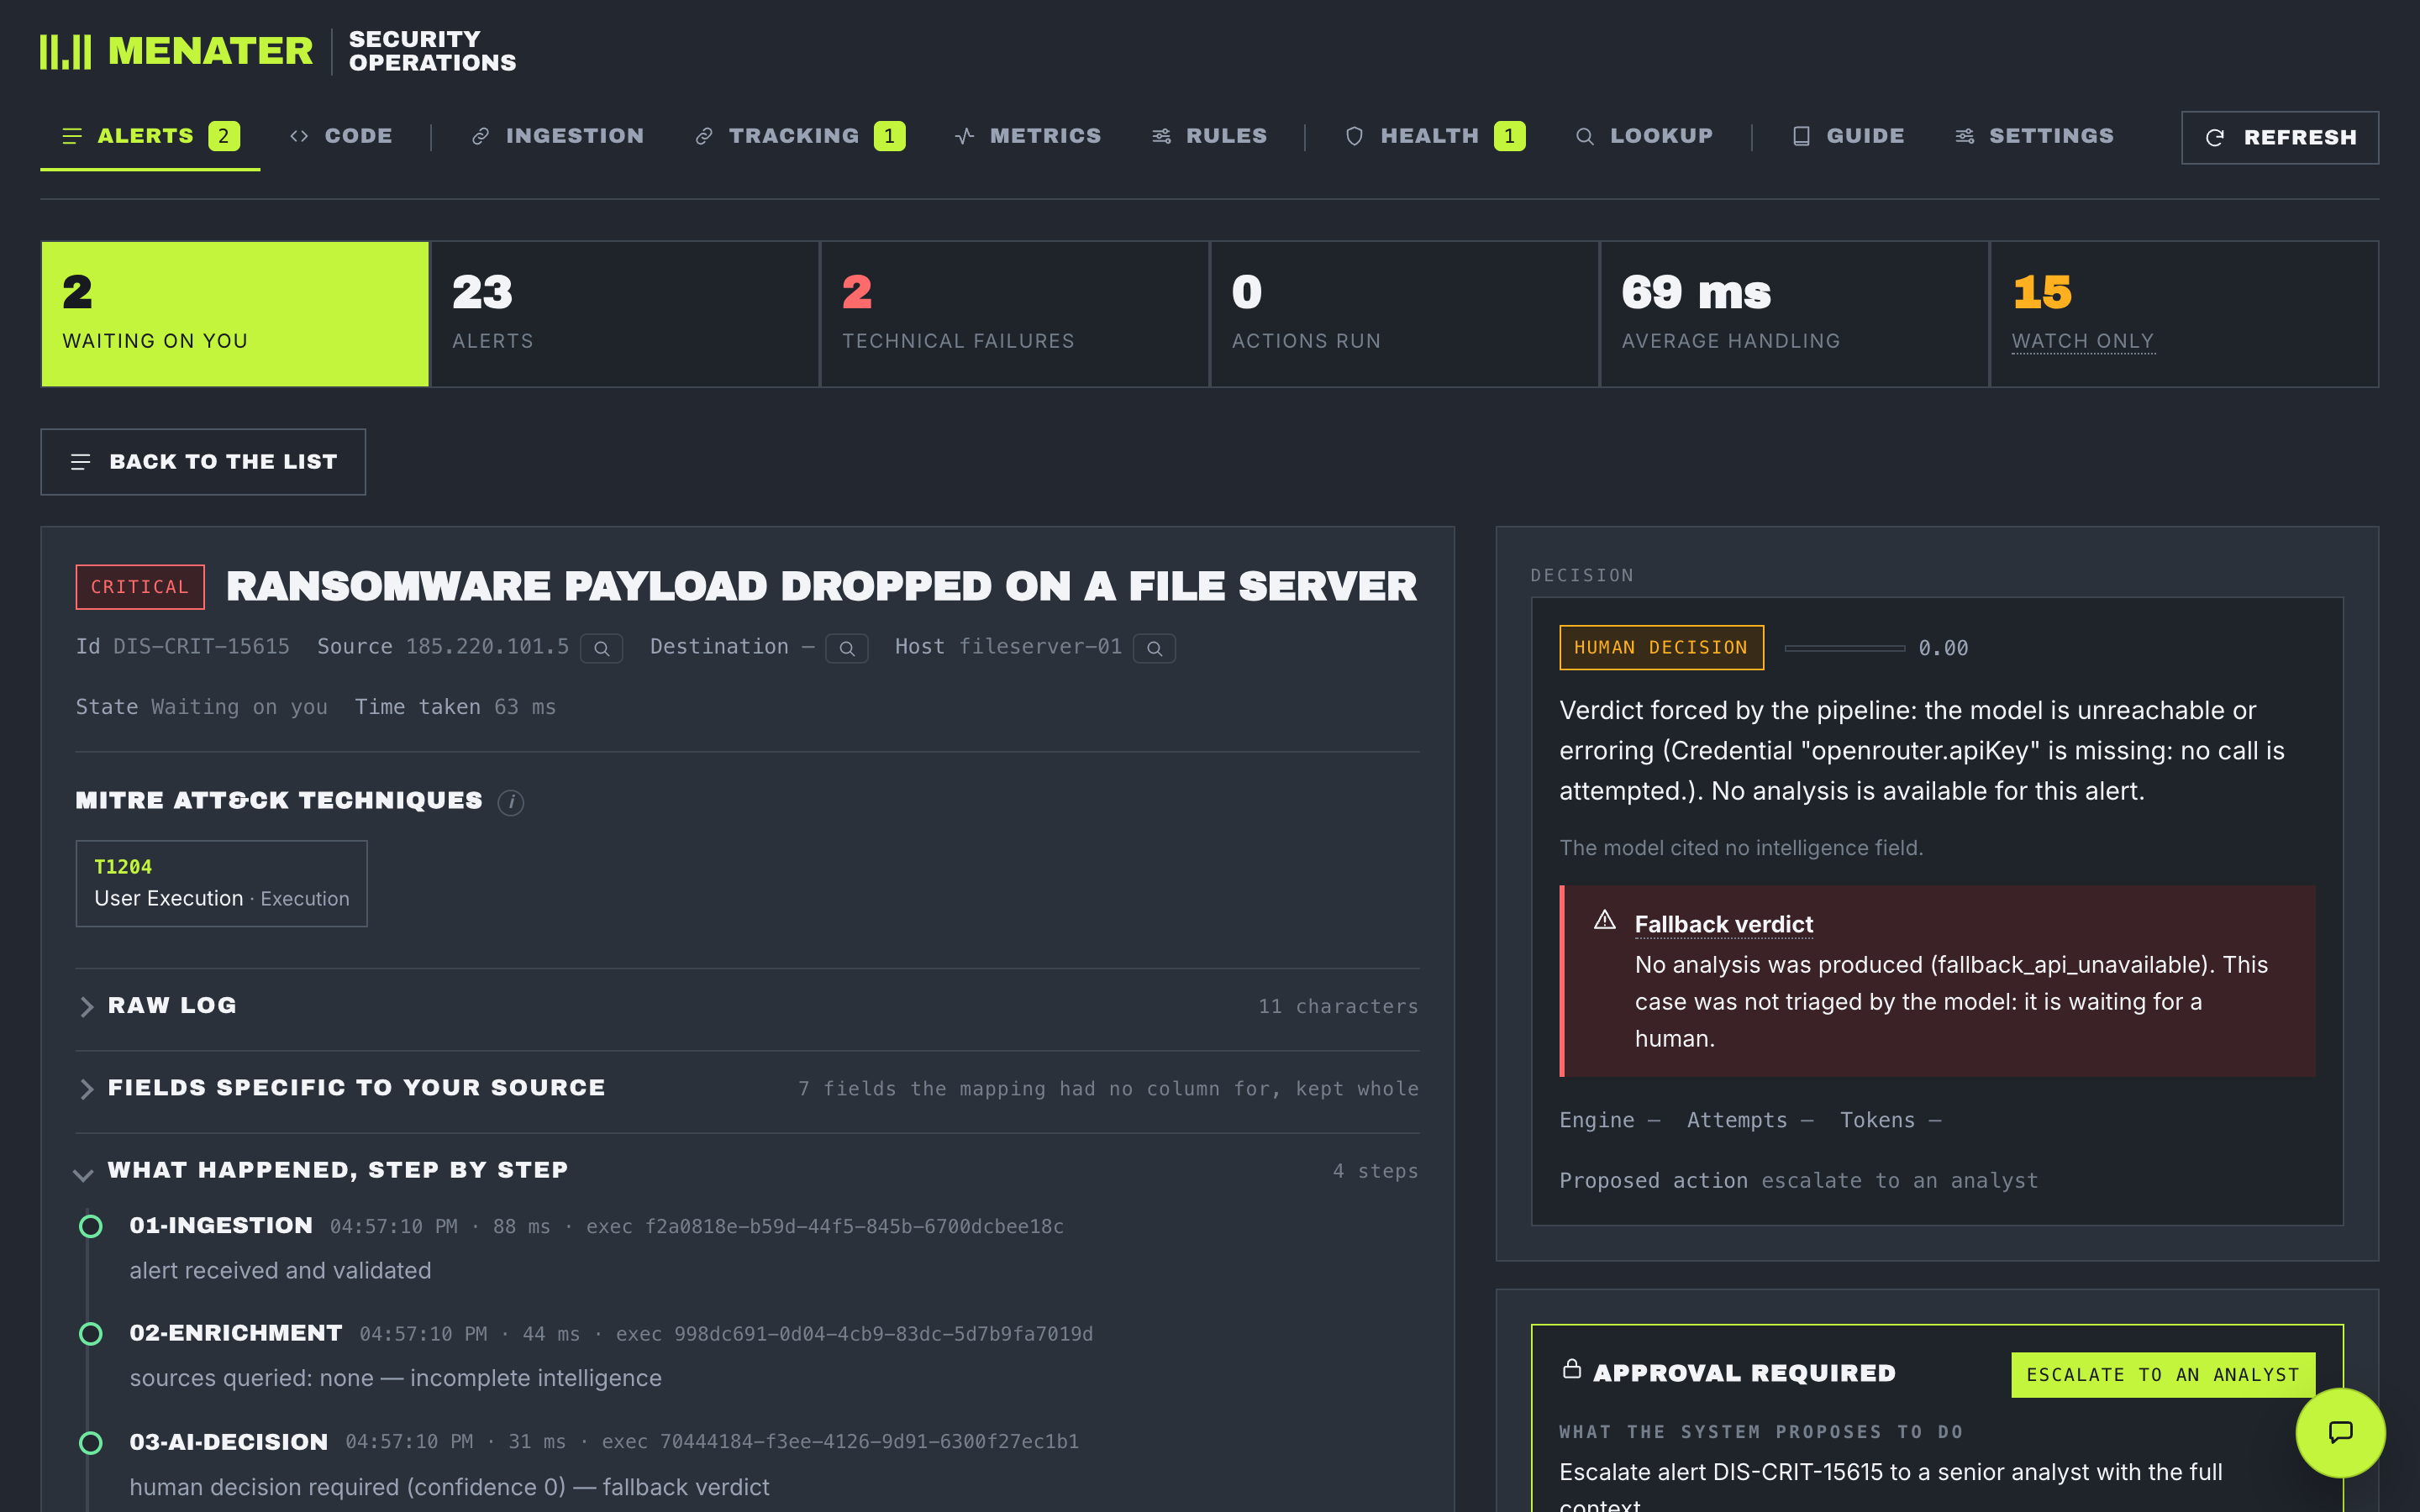Click the Menater logo bars icon
The width and height of the screenshot is (2420, 1512).
[65, 52]
